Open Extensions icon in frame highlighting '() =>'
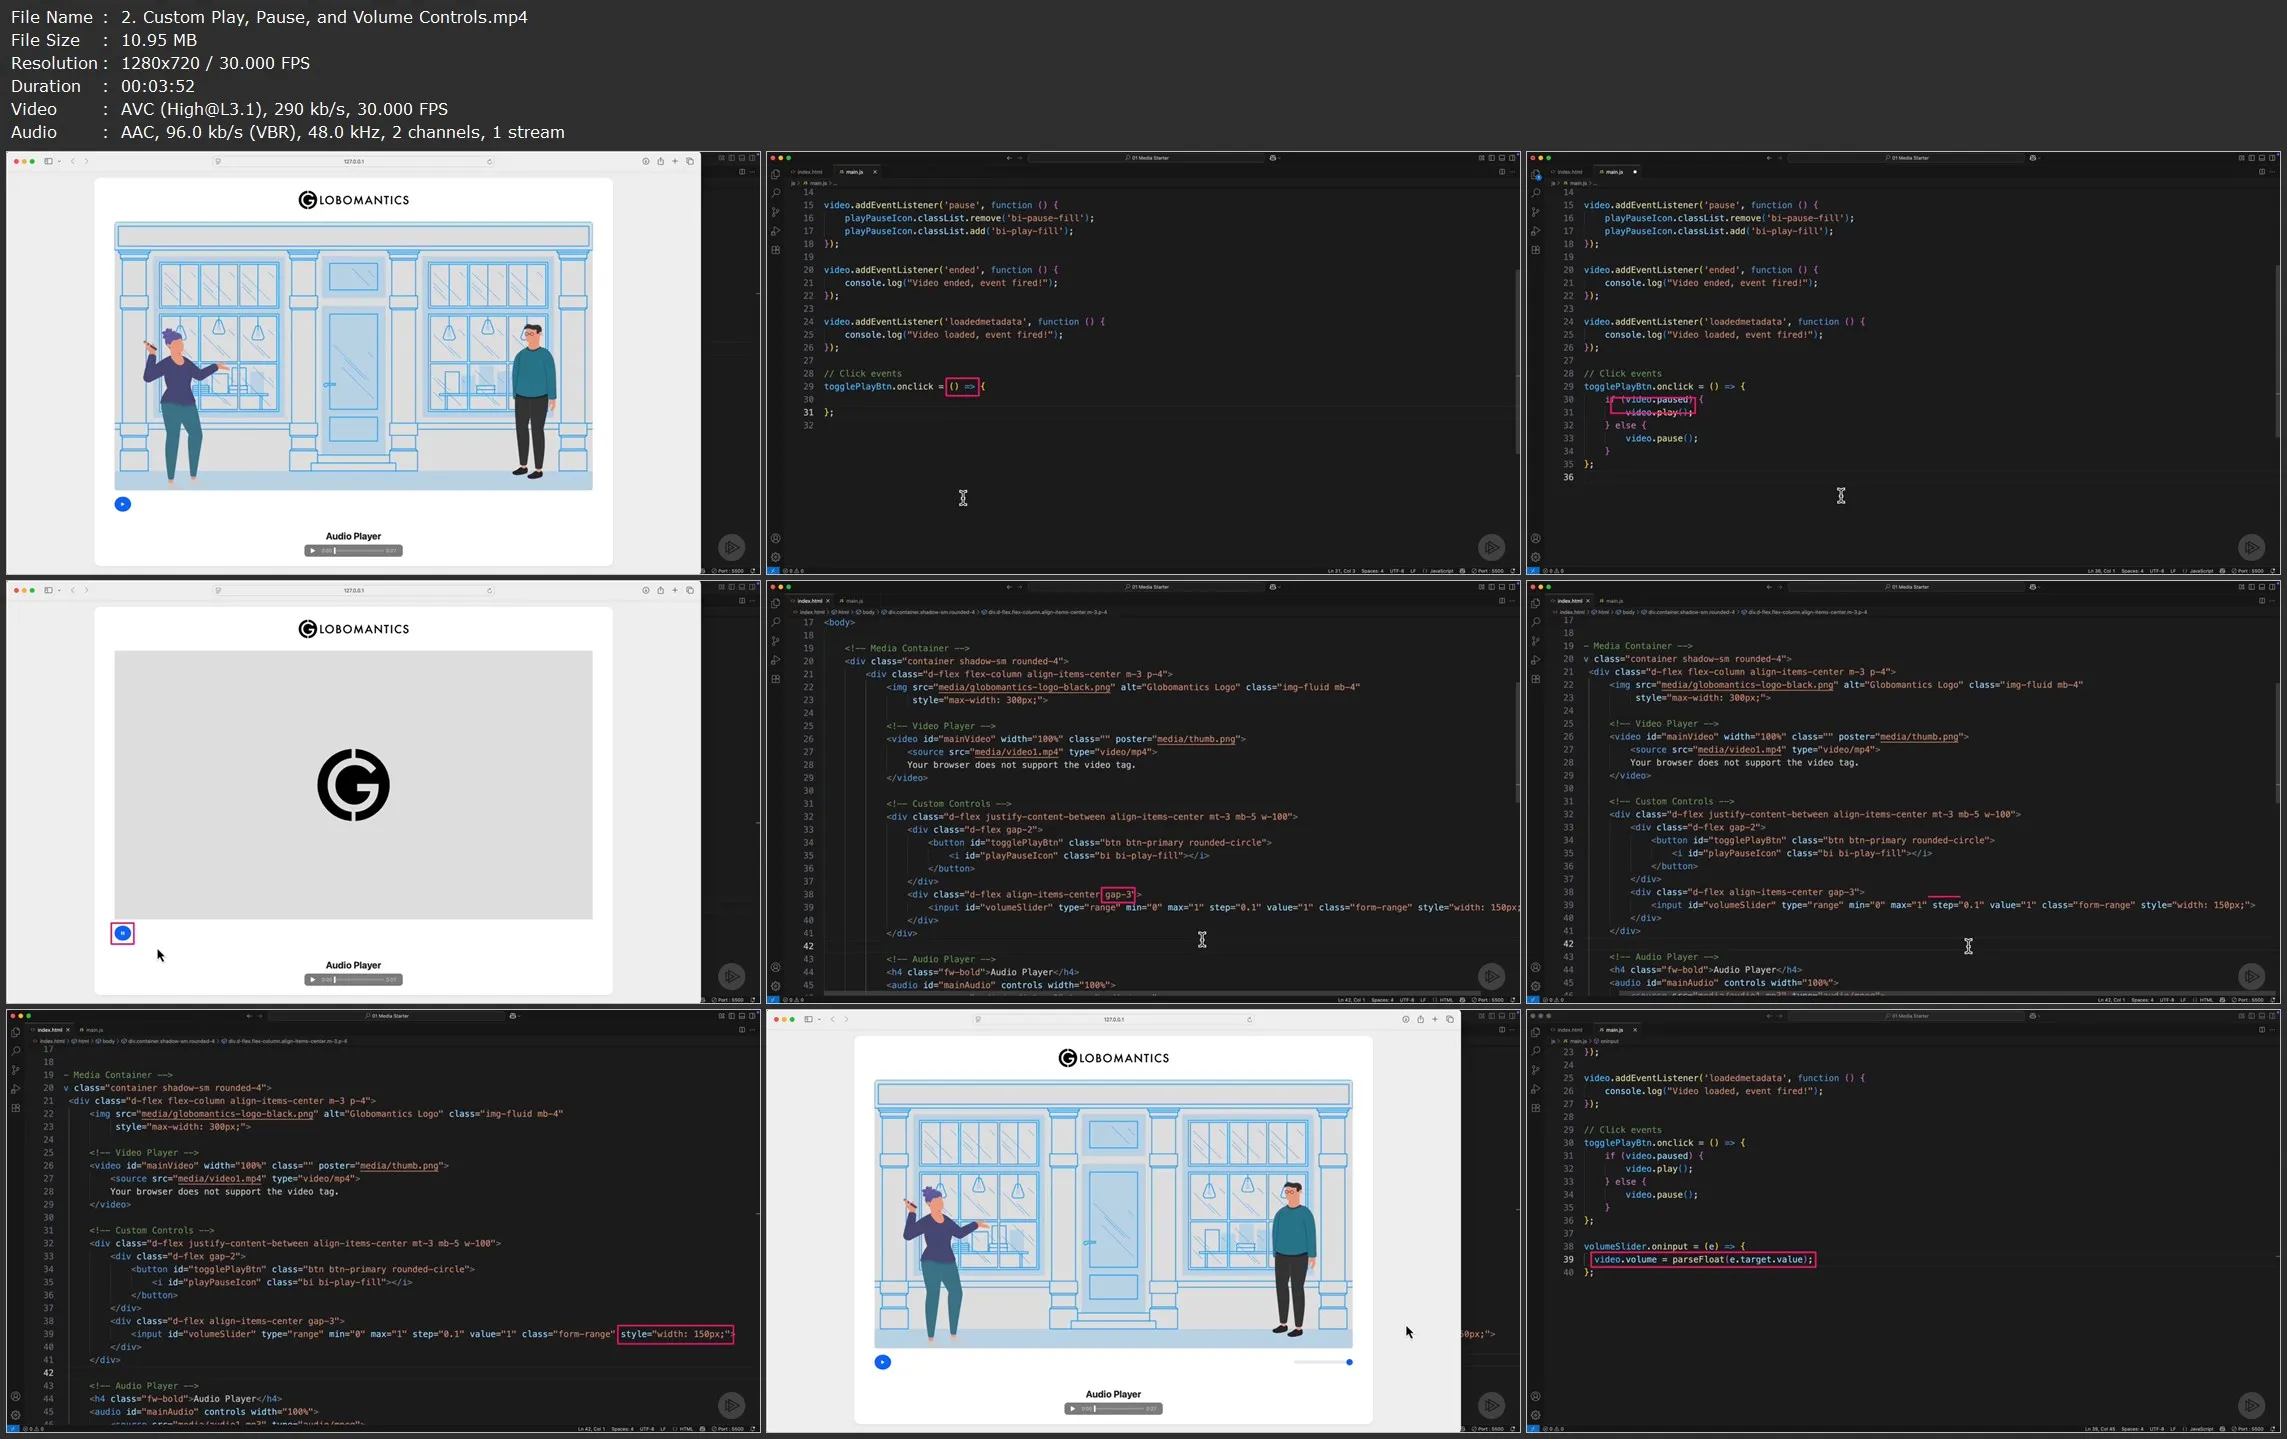 tap(776, 250)
